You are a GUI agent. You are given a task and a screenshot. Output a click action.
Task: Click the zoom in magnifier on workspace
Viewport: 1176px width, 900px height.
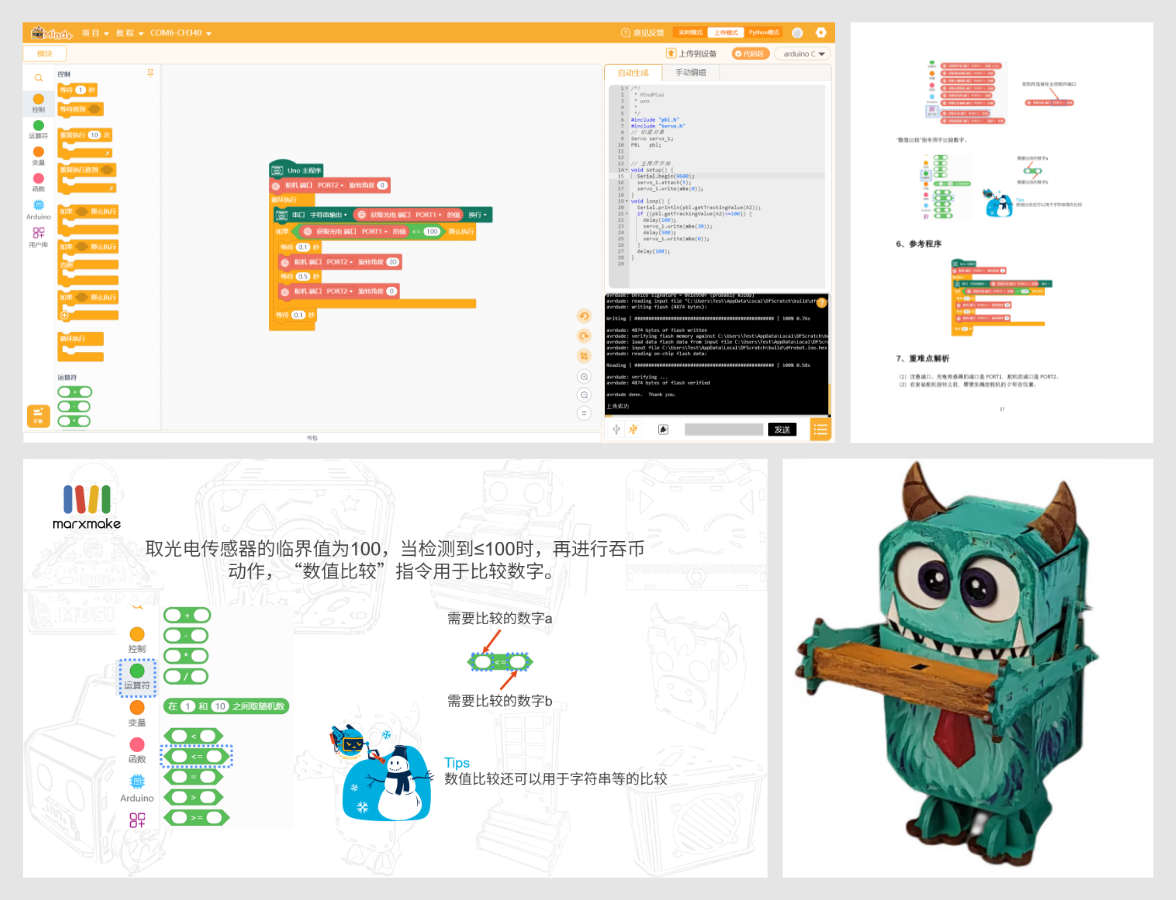(x=584, y=376)
